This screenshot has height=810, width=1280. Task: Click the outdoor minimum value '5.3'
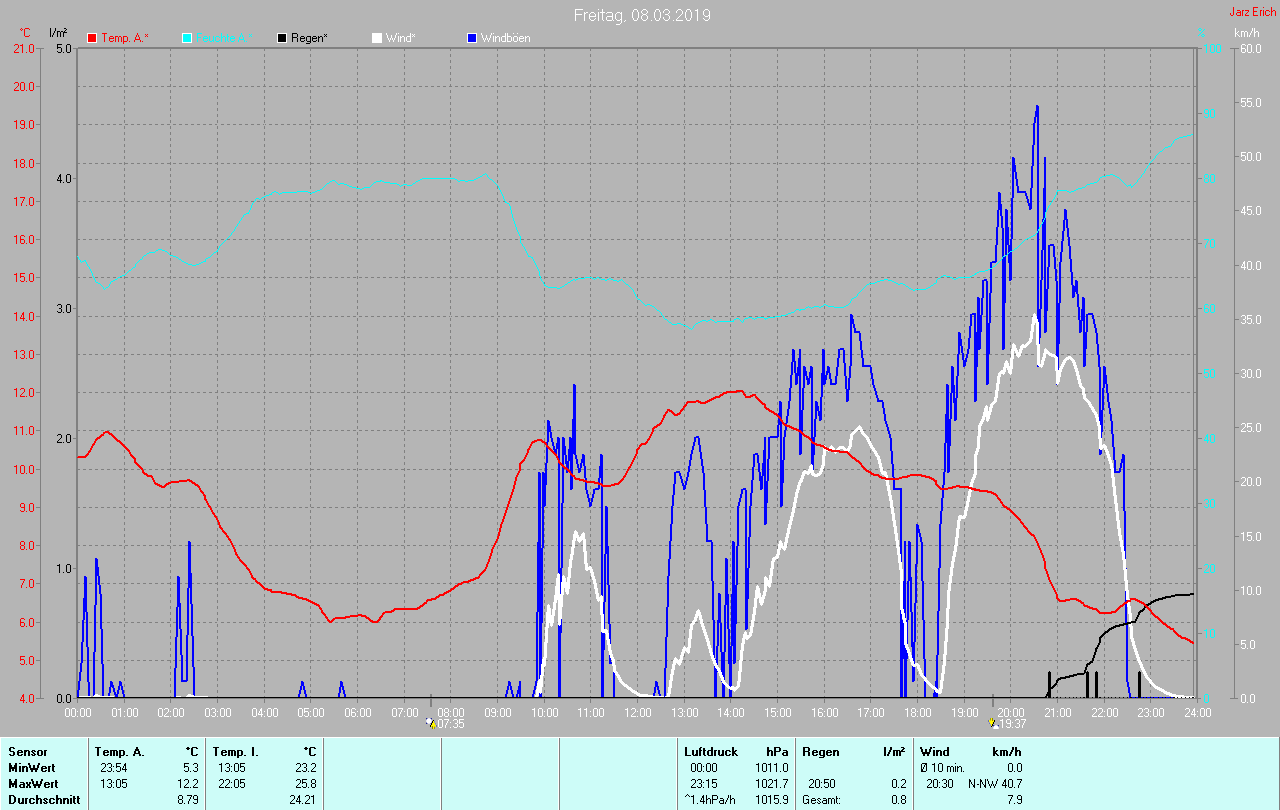pos(190,768)
